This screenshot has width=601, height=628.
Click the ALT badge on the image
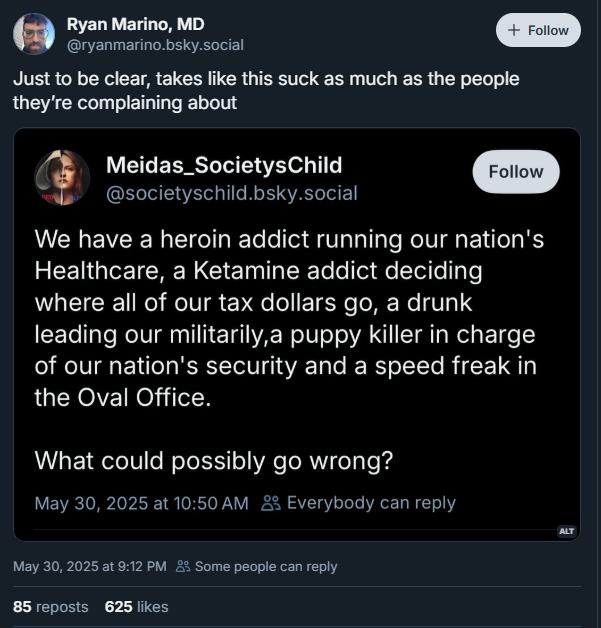click(x=566, y=531)
